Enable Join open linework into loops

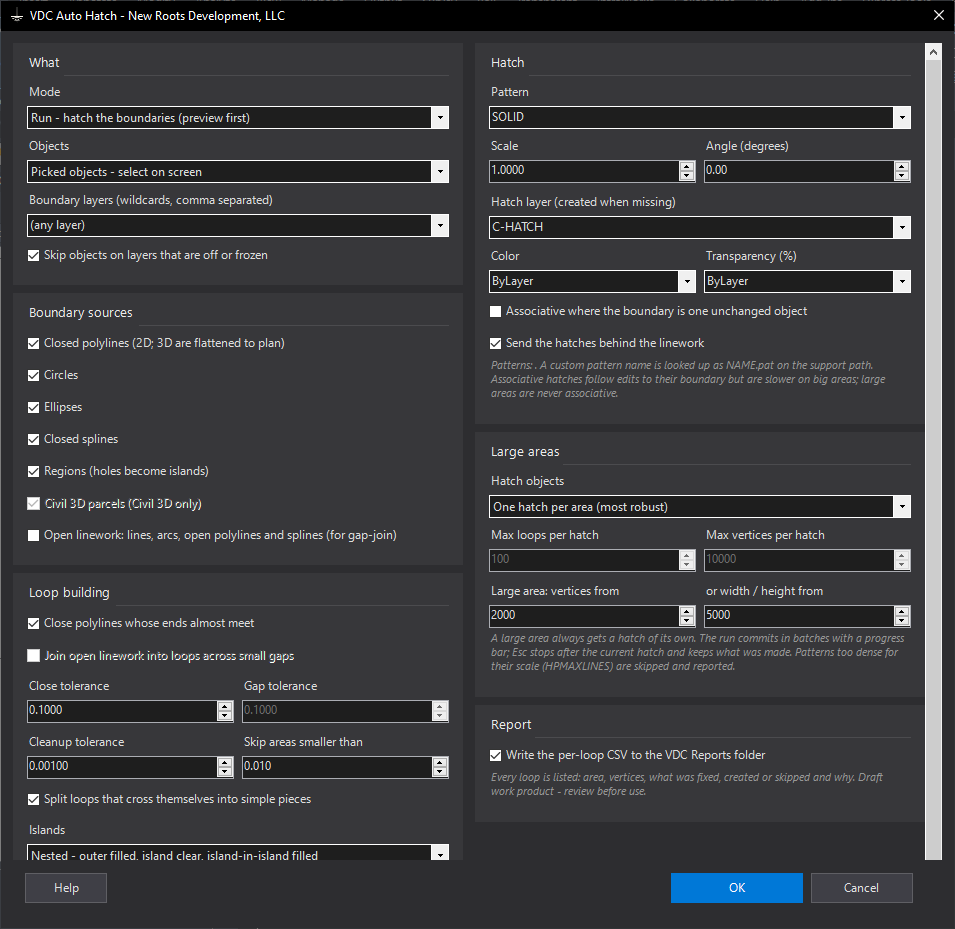coord(34,655)
